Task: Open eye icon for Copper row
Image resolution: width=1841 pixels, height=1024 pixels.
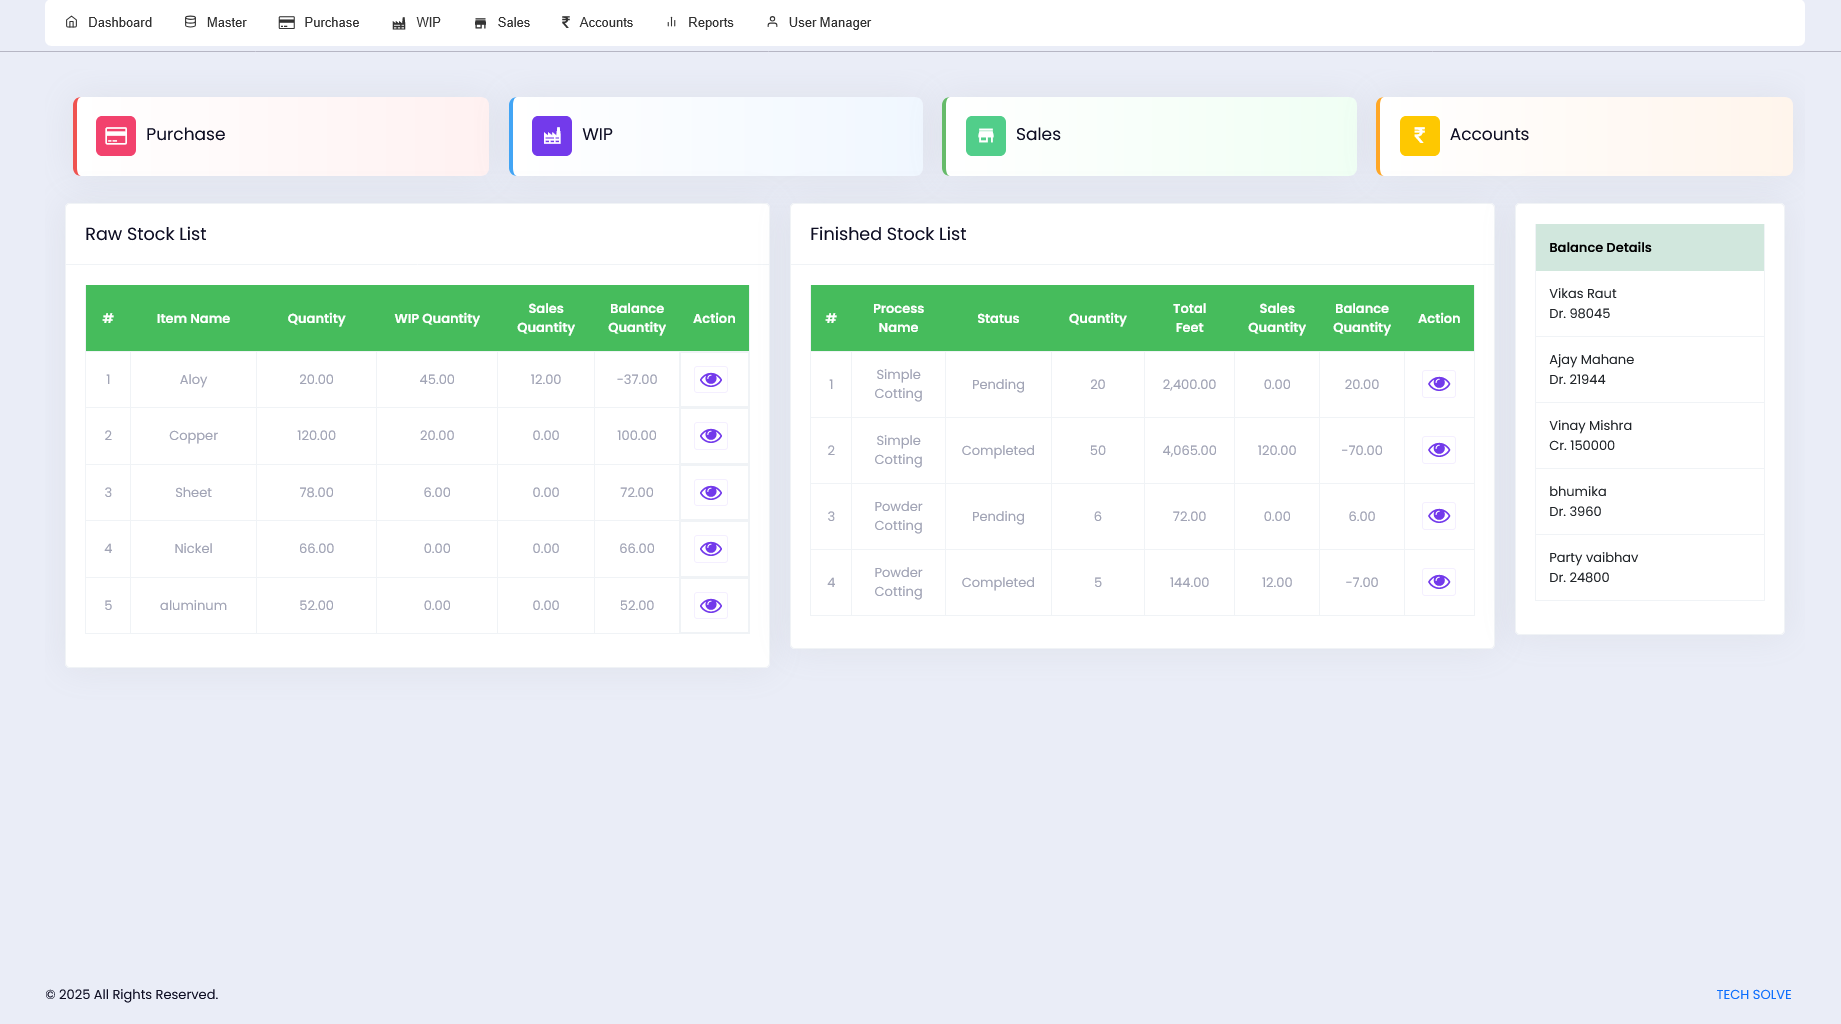Action: (711, 436)
